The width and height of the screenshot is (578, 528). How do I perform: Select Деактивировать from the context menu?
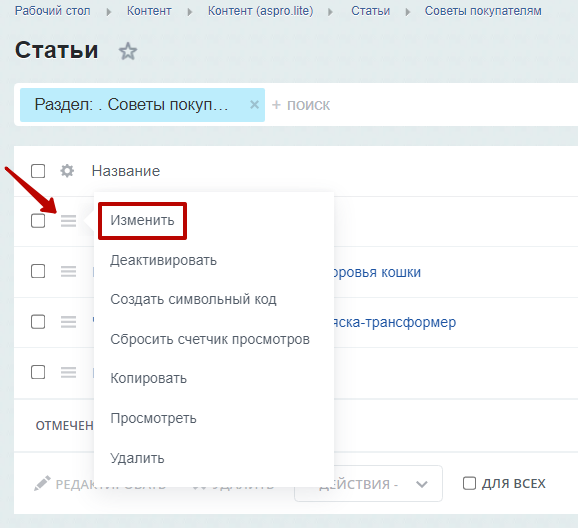tap(164, 260)
